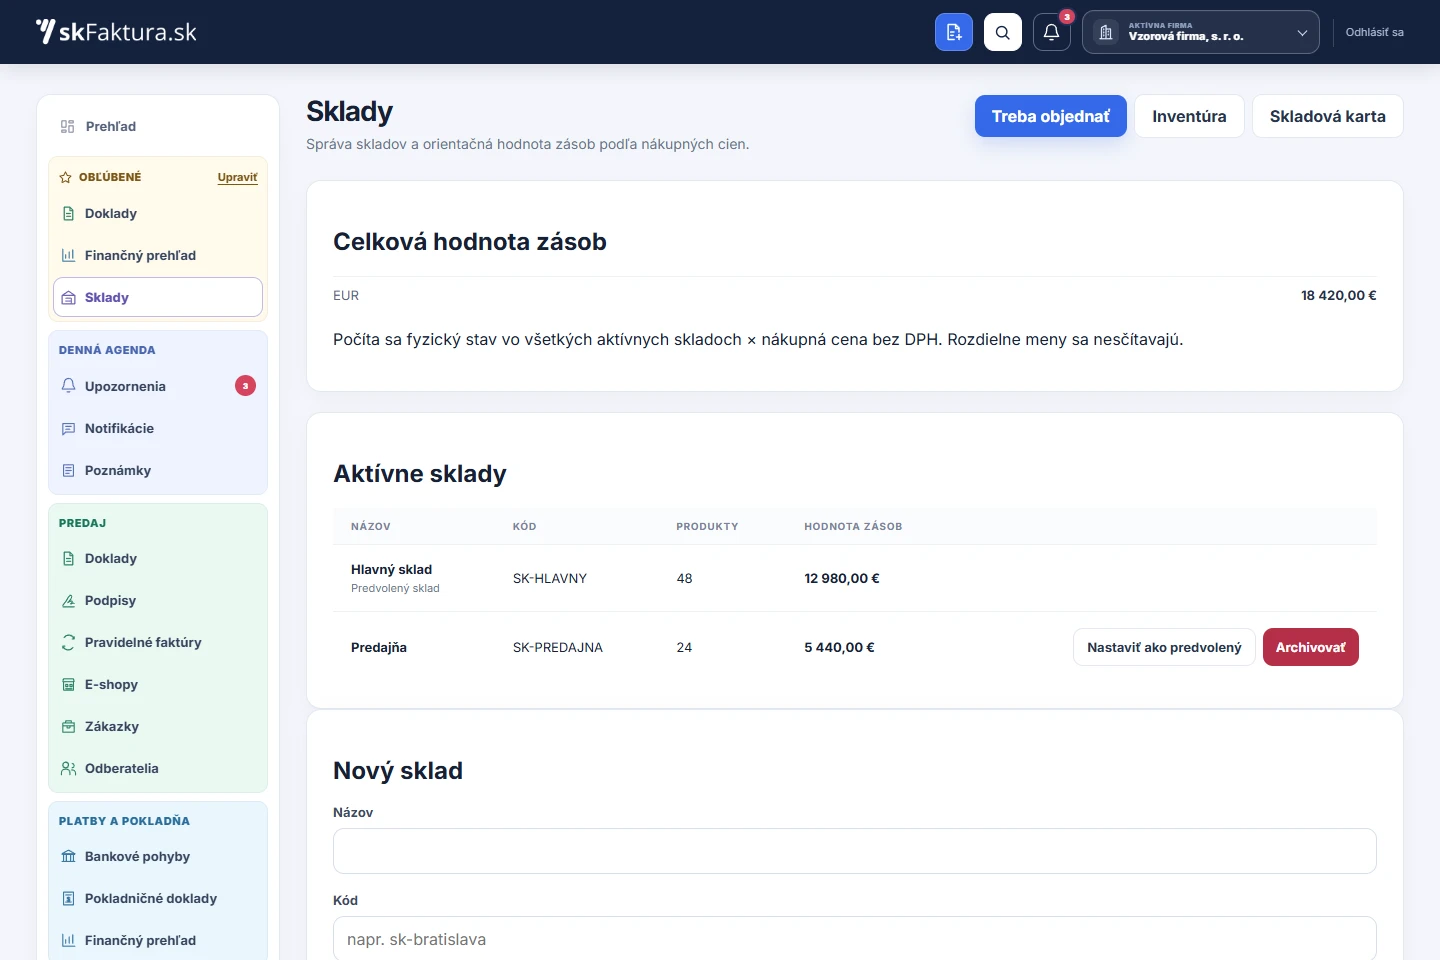Click the Notifikácie message icon
Screen dimensions: 1440x960
[x=69, y=429]
